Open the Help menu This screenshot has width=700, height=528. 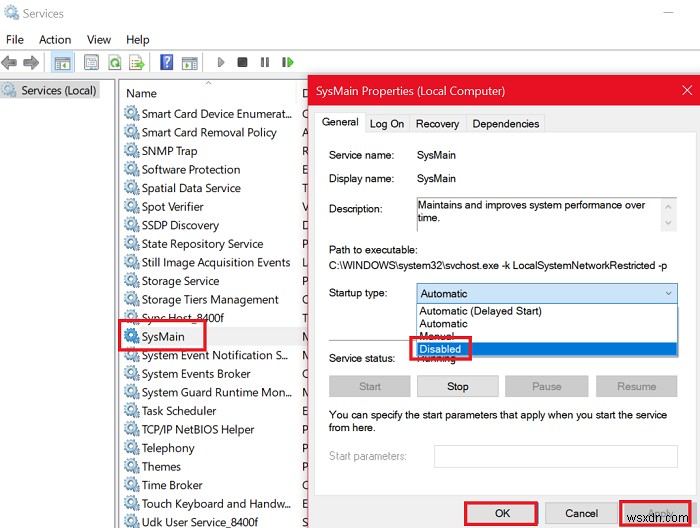point(138,40)
